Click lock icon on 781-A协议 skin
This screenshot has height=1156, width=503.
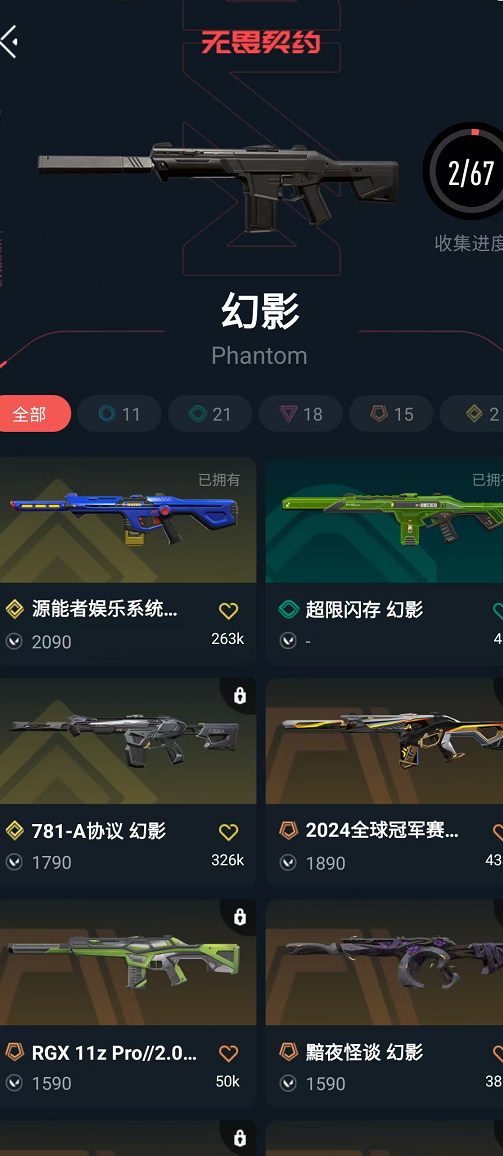pos(240,695)
